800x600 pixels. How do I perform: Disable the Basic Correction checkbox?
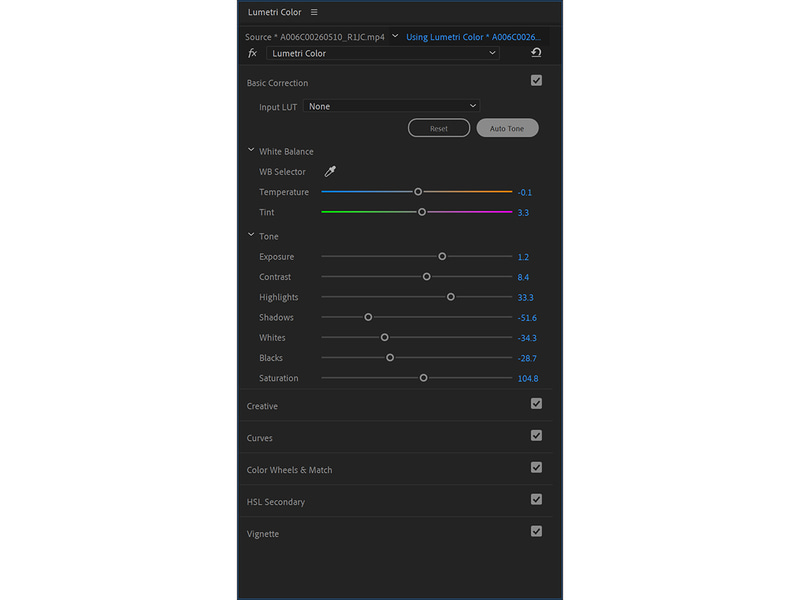pos(536,81)
